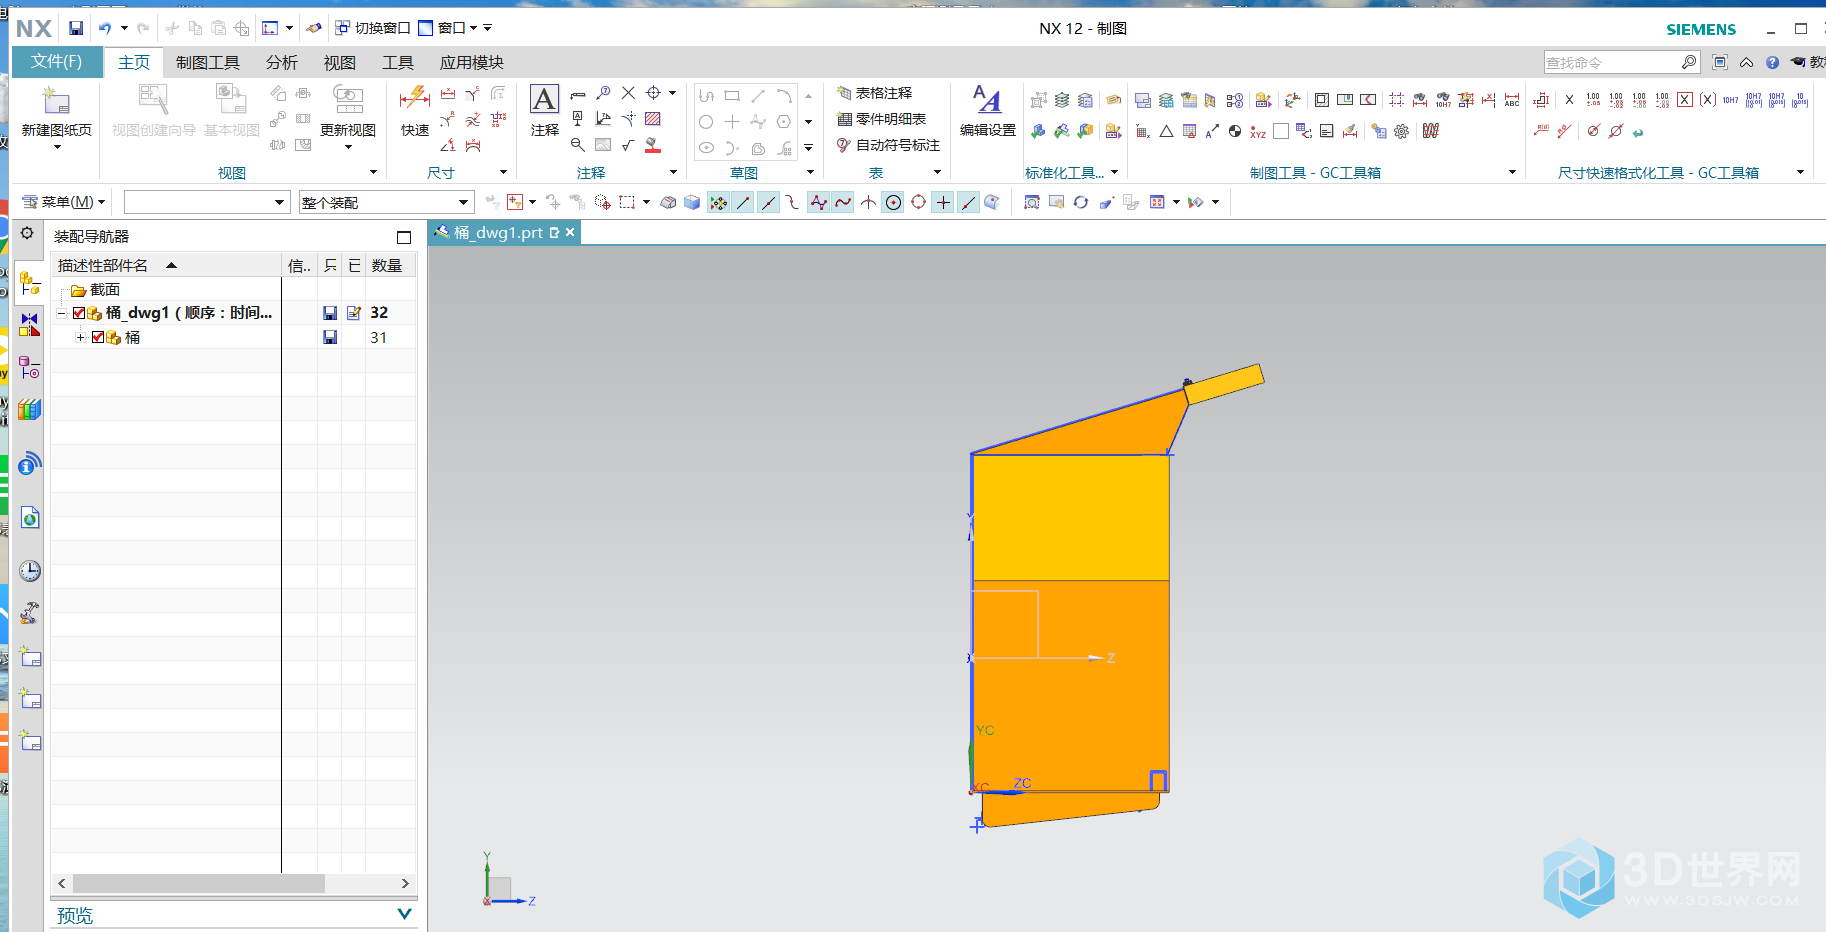The height and width of the screenshot is (932, 1826).
Task: Expand the 尺寸快速格式化工具 group arrow
Action: pos(1801,172)
